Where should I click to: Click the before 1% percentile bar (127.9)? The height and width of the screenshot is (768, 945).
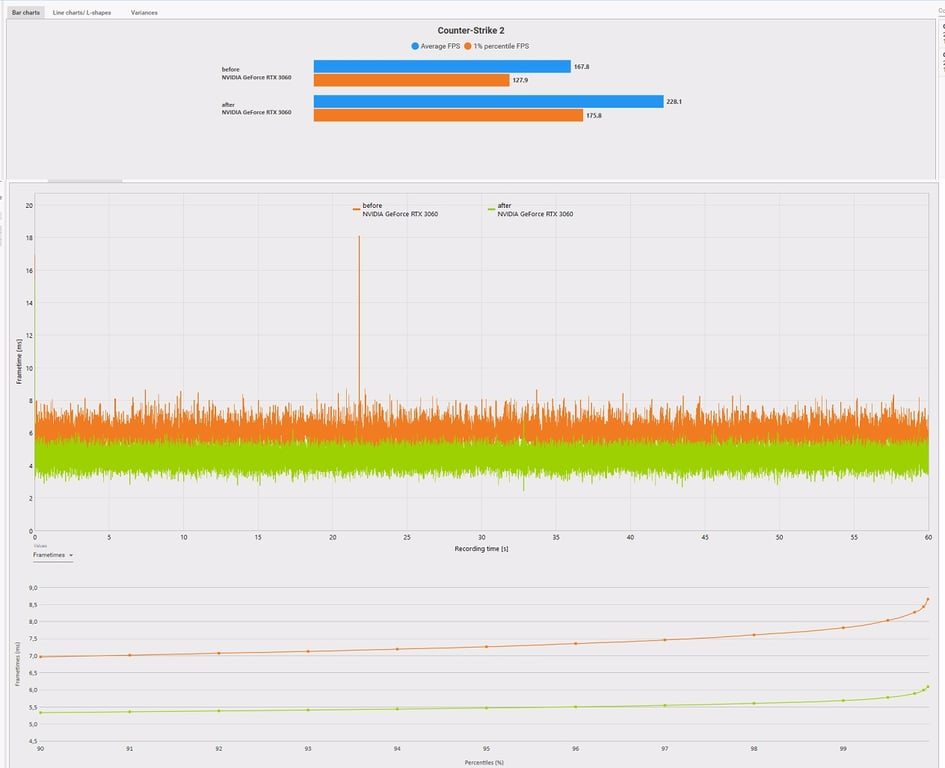coord(411,80)
